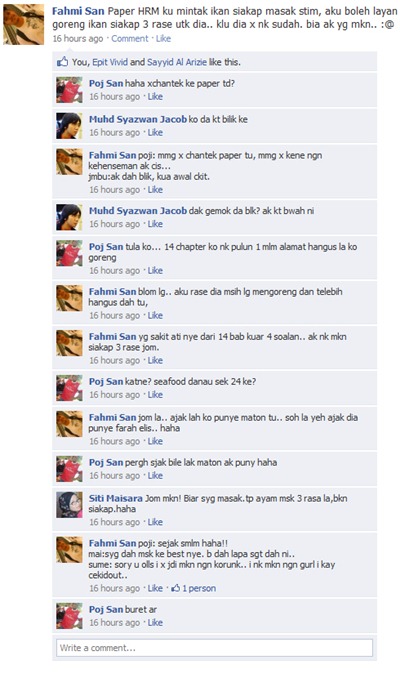Click the Comment link under the main post

pyautogui.click(x=130, y=38)
